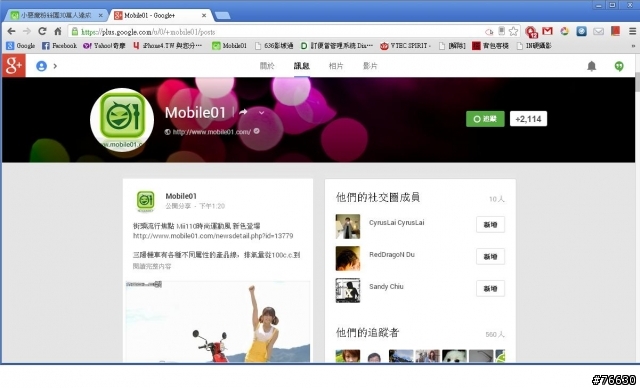Switch to the 訊息 tab
640x388 pixels.
point(302,66)
